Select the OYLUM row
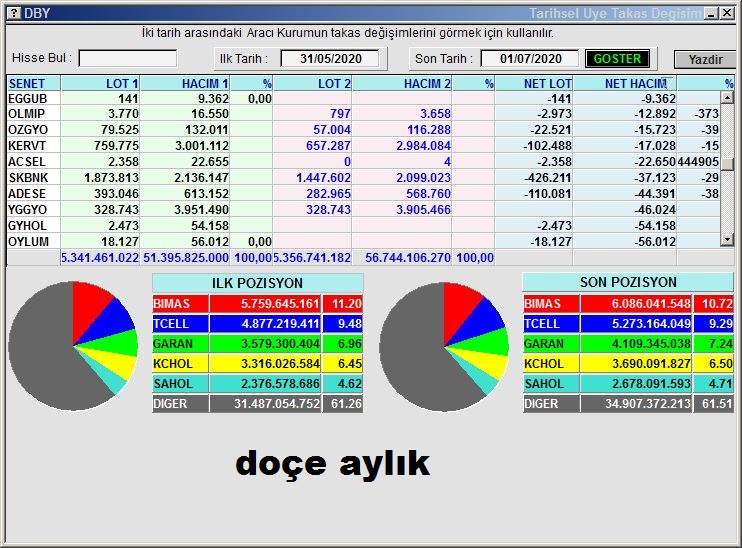The image size is (742, 548). (x=363, y=241)
